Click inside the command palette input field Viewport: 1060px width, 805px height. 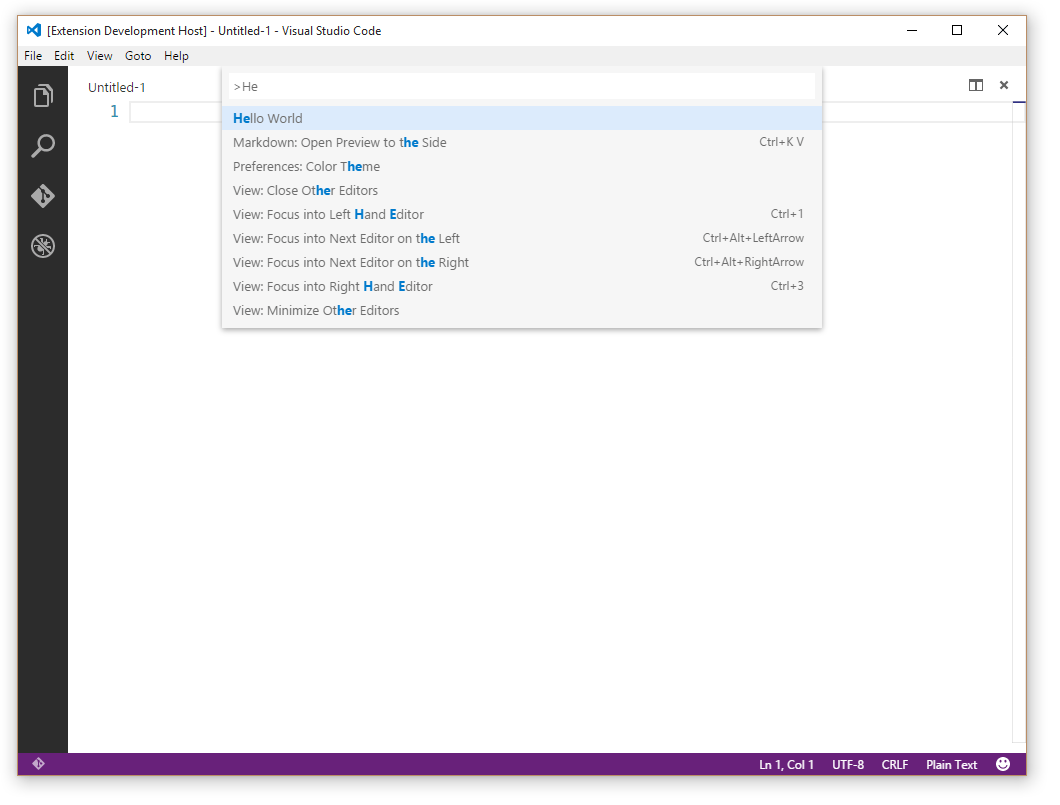(520, 87)
